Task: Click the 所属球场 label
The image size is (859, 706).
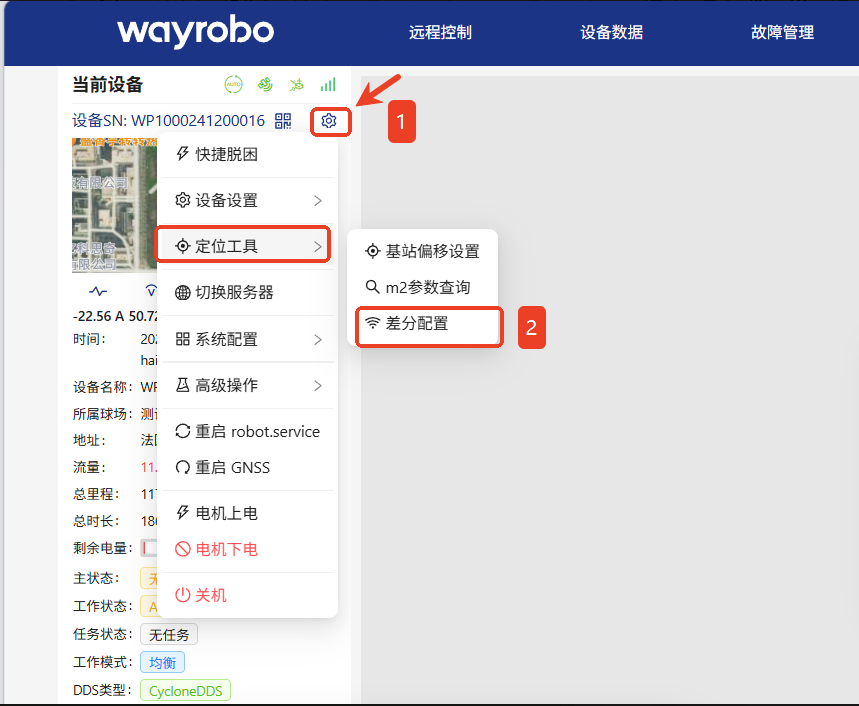Action: point(103,414)
